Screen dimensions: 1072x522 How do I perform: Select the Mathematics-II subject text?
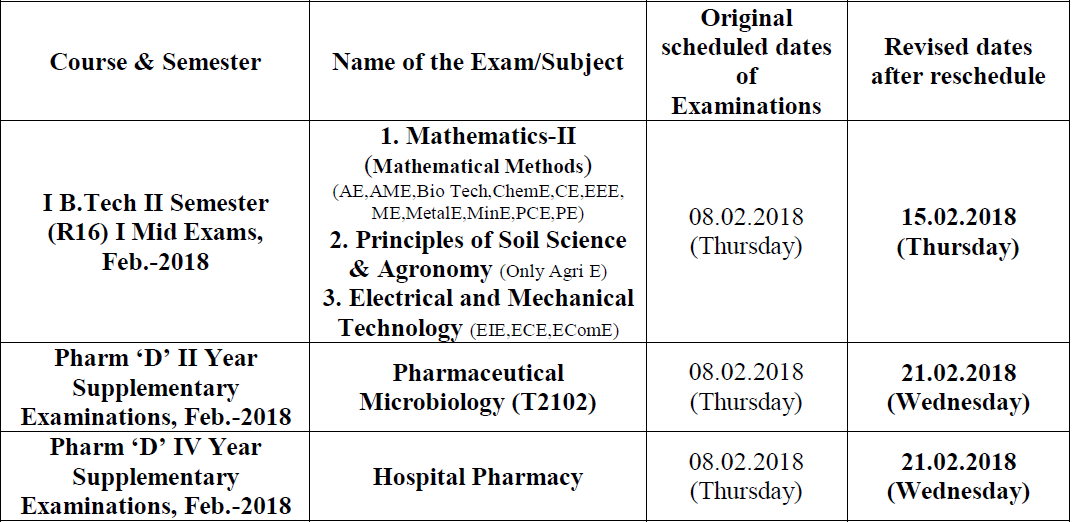coord(478,136)
